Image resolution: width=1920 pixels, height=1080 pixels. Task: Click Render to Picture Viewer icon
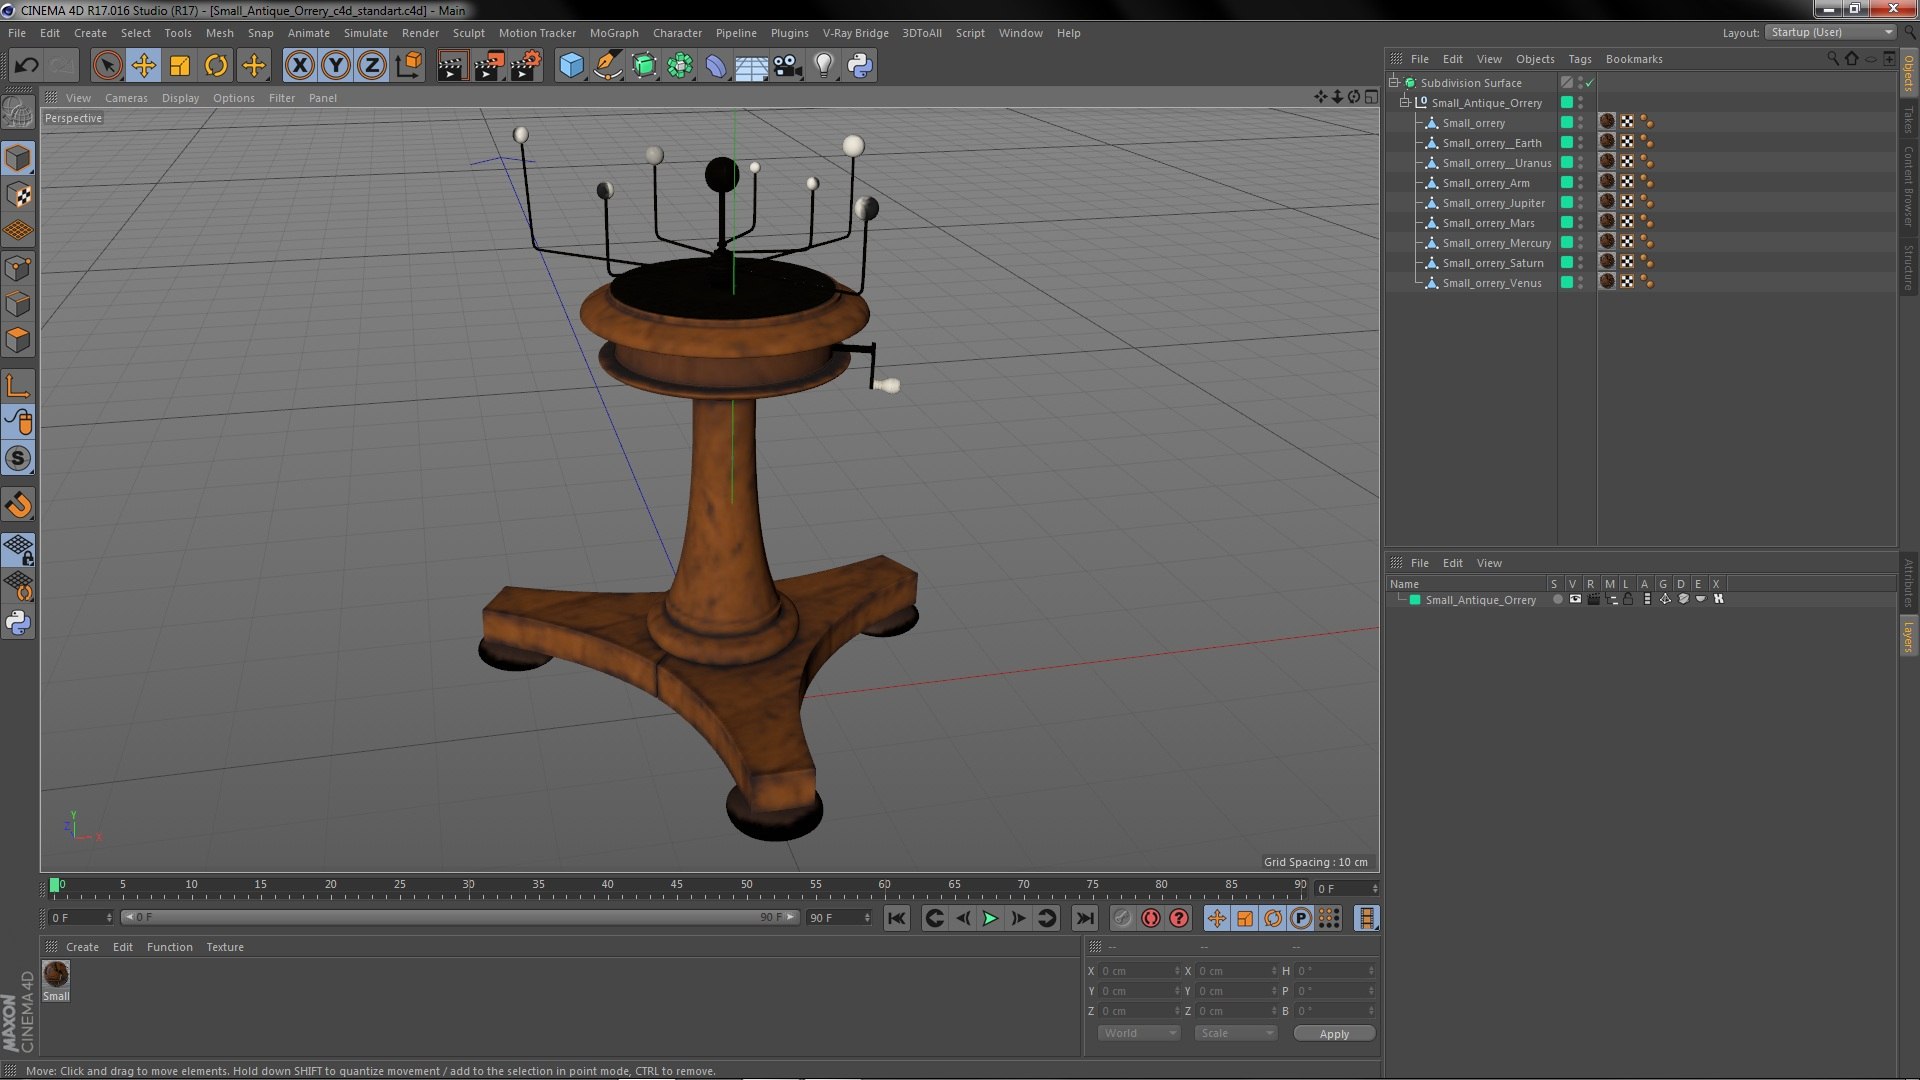[488, 66]
